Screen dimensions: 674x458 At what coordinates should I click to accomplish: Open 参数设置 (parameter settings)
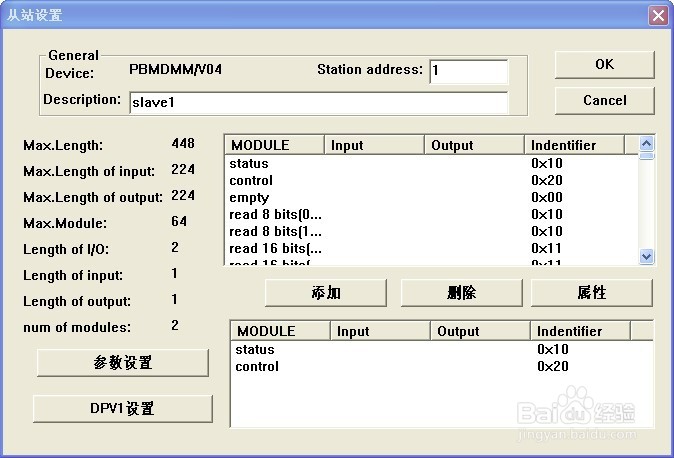pos(123,363)
